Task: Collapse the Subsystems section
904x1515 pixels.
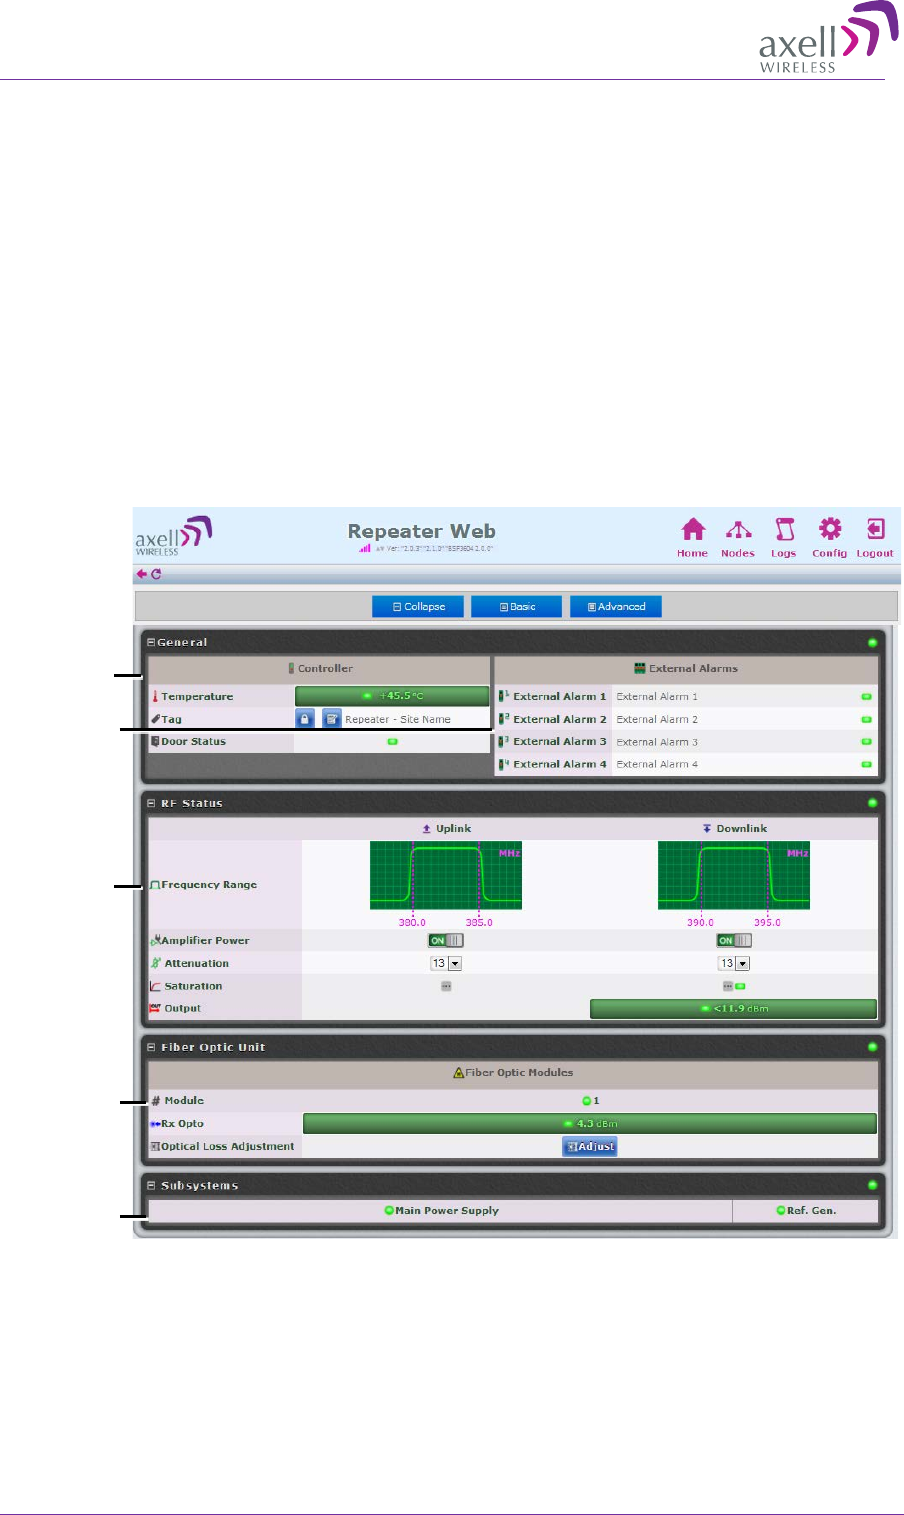Action: [x=152, y=1185]
